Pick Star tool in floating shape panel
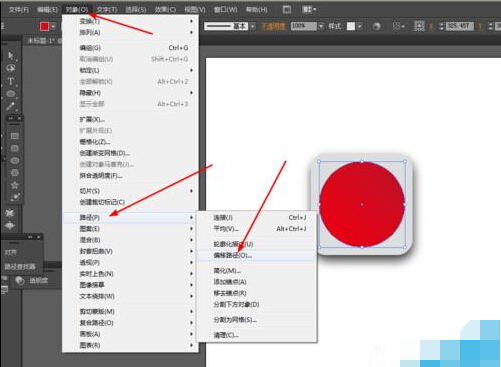This screenshot has height=367, width=501. click(x=14, y=185)
